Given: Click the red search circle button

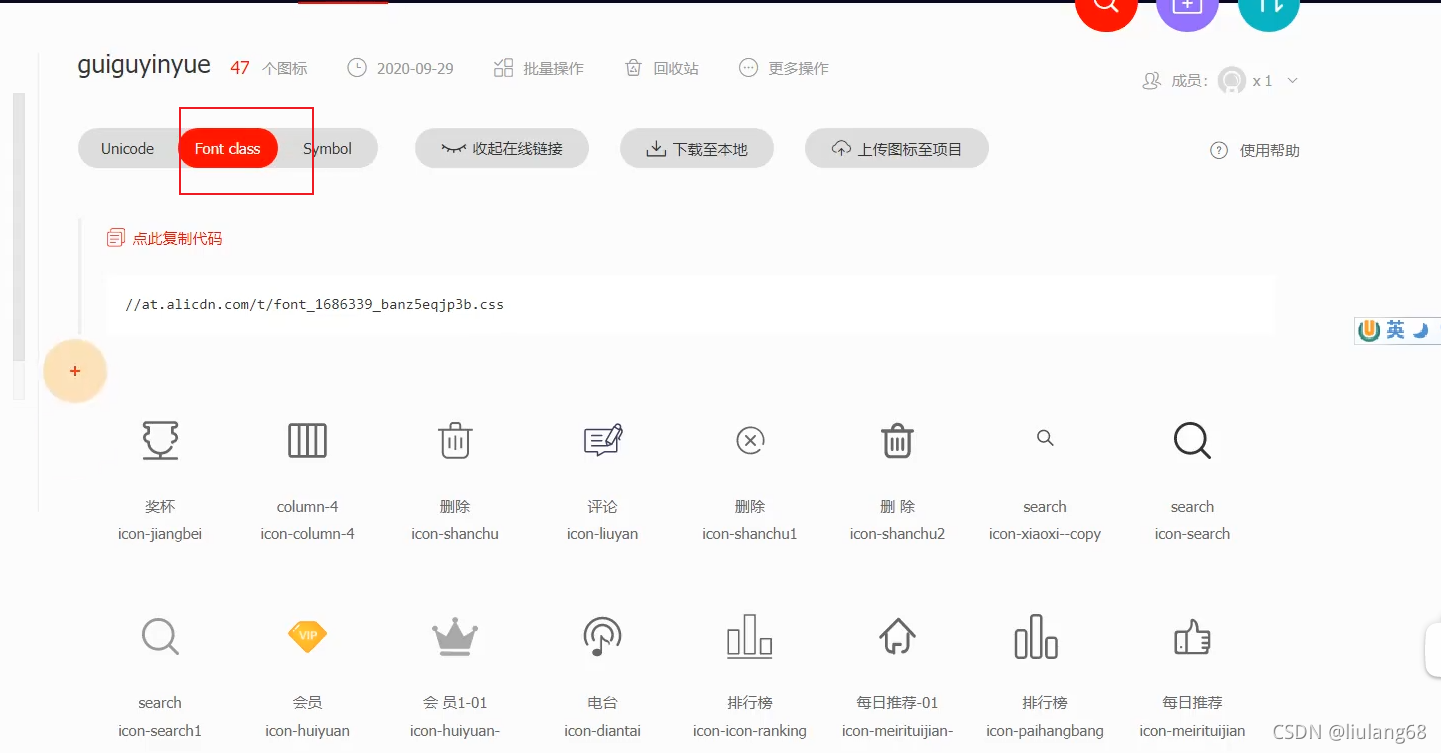Looking at the screenshot, I should pos(1106,8).
